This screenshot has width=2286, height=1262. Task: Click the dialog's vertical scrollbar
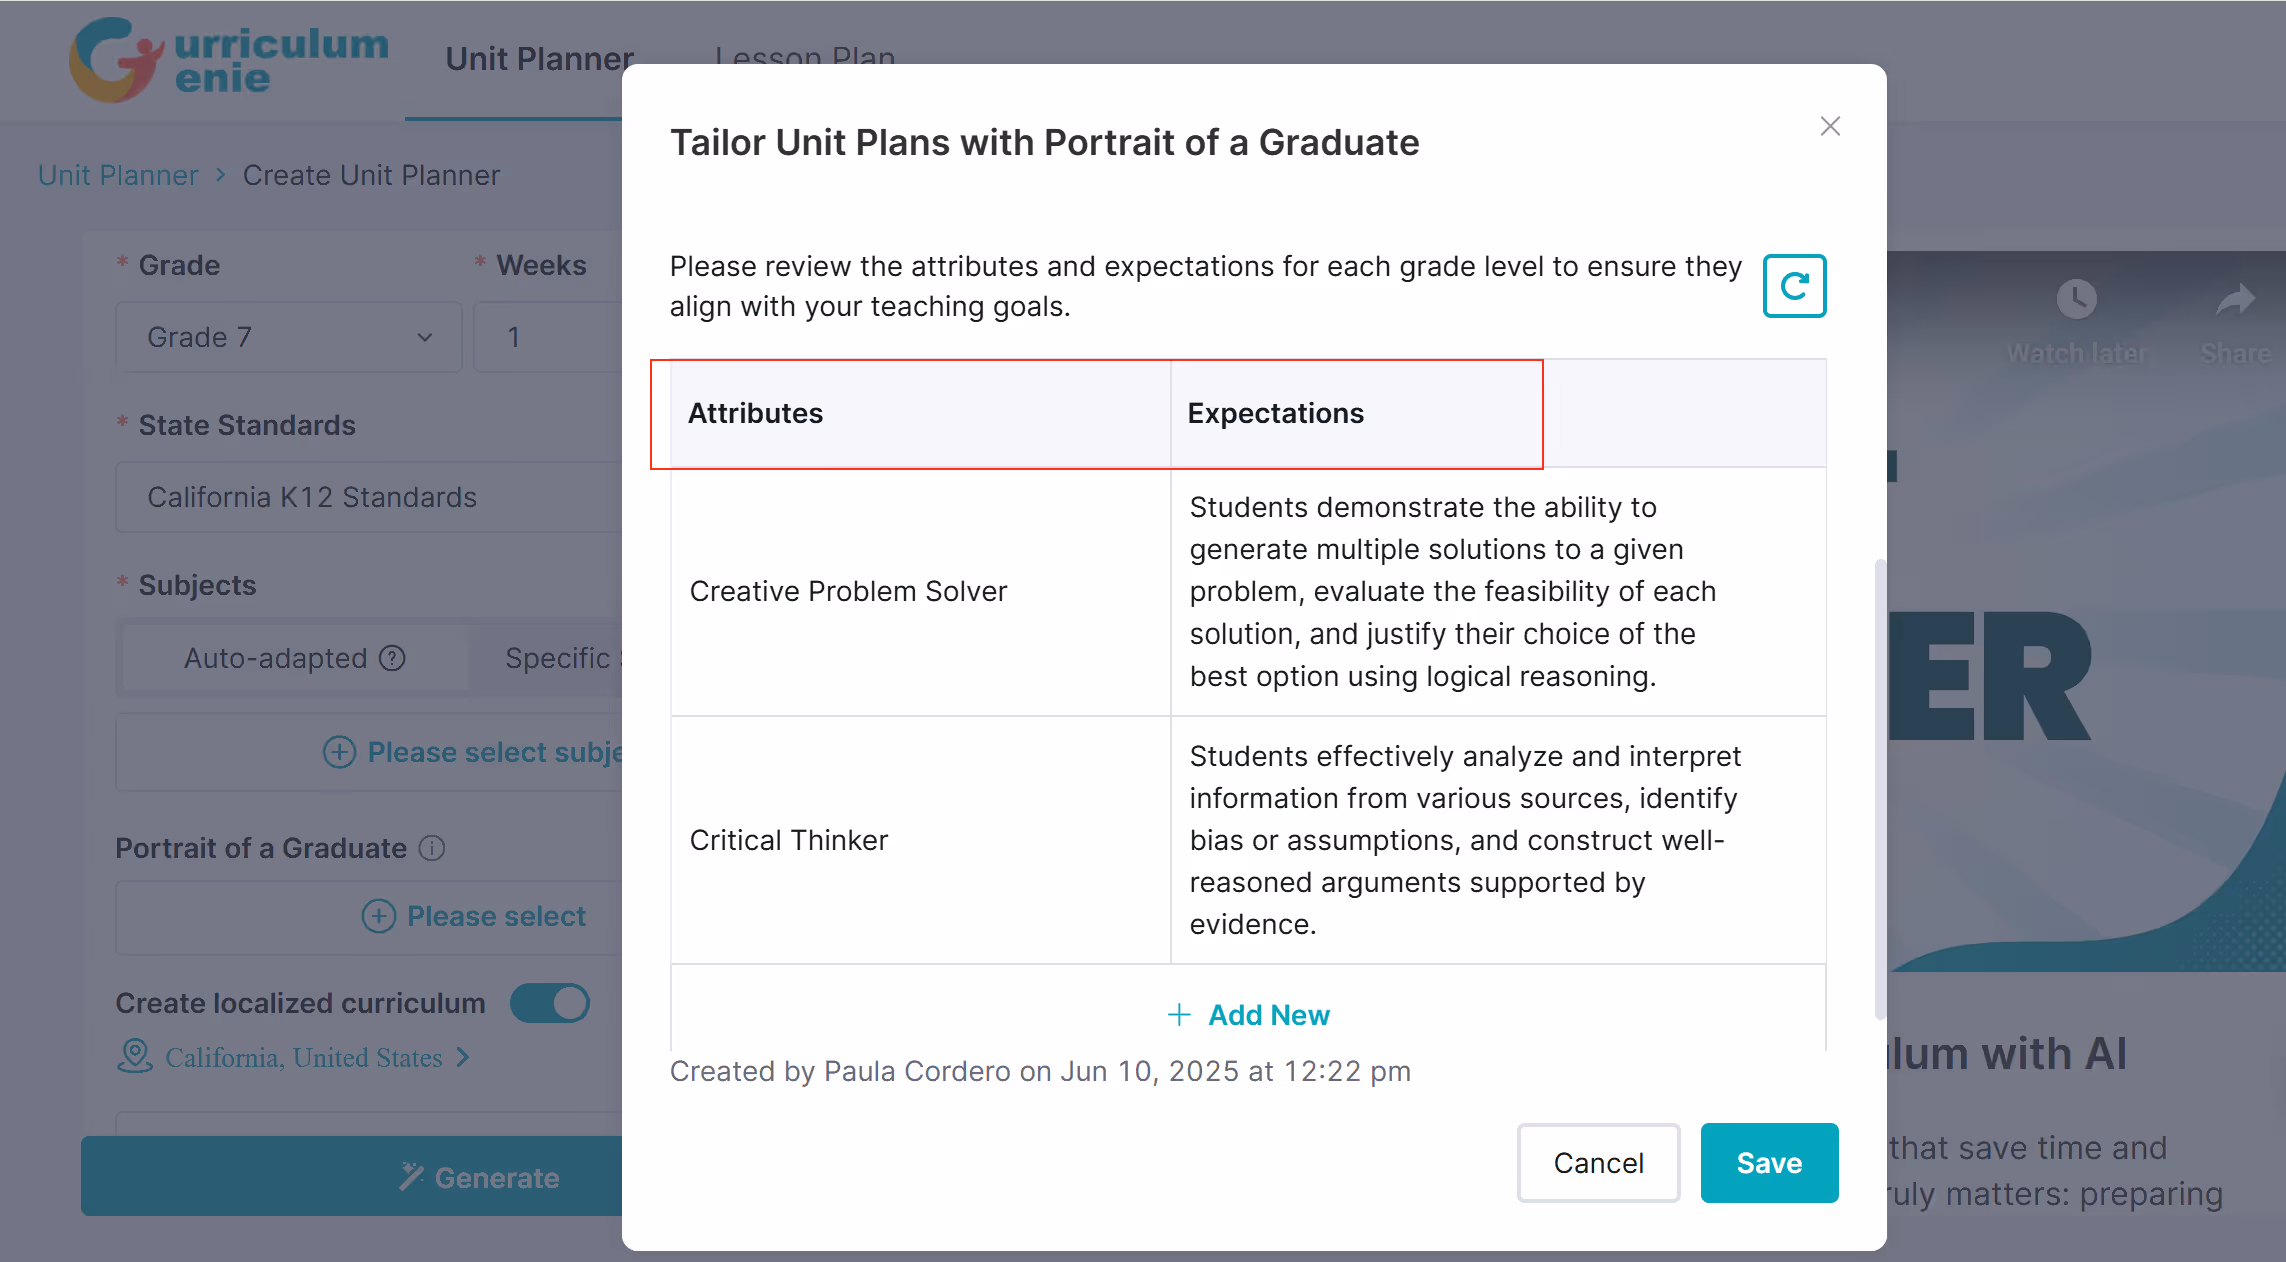pyautogui.click(x=1880, y=790)
